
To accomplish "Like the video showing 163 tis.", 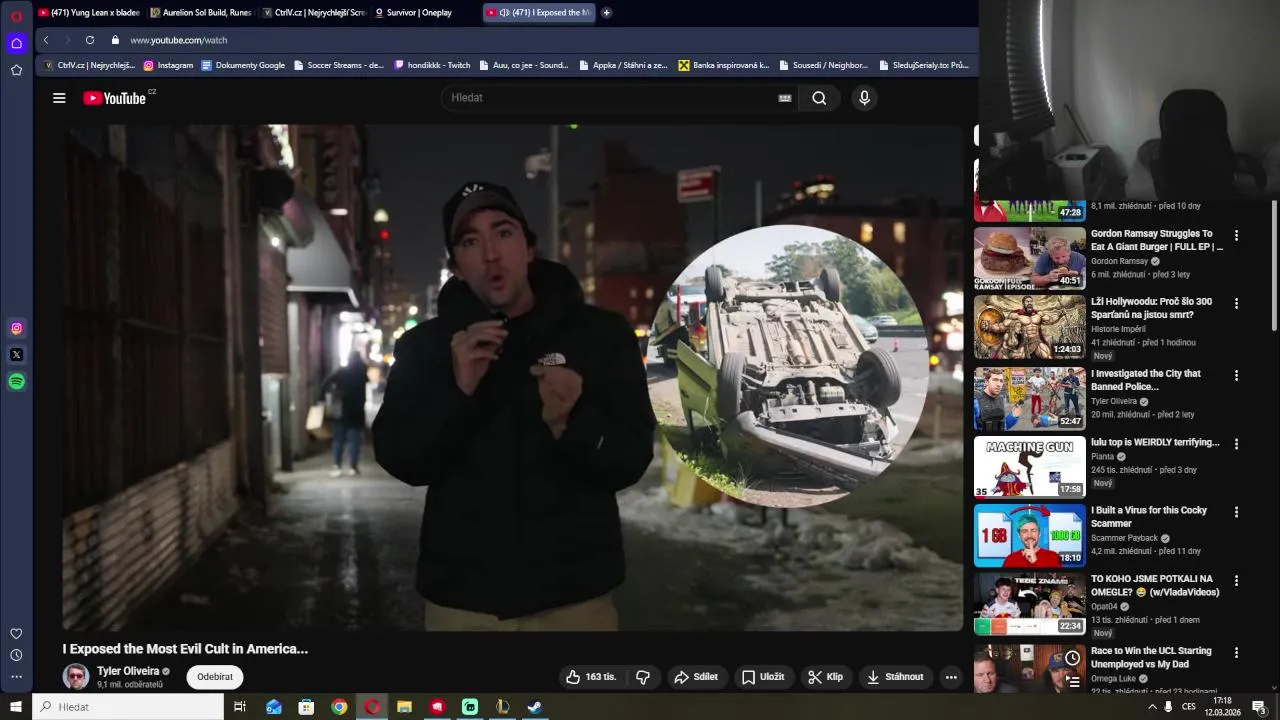I will pos(591,677).
